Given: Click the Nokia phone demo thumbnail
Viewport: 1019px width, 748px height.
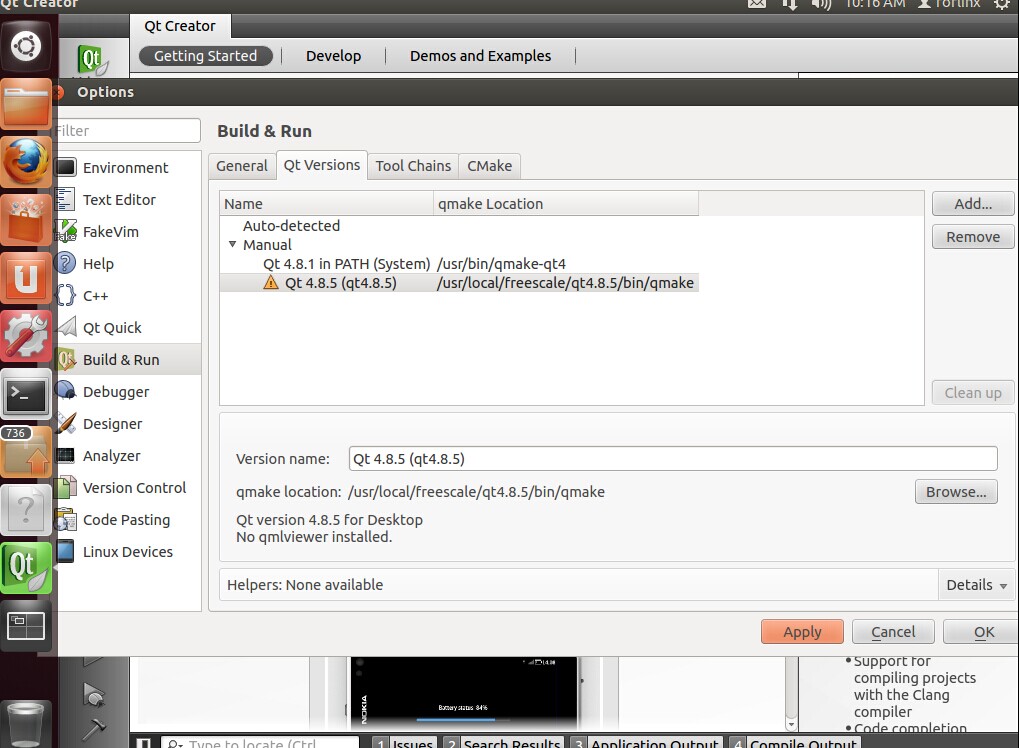Looking at the screenshot, I should (463, 693).
